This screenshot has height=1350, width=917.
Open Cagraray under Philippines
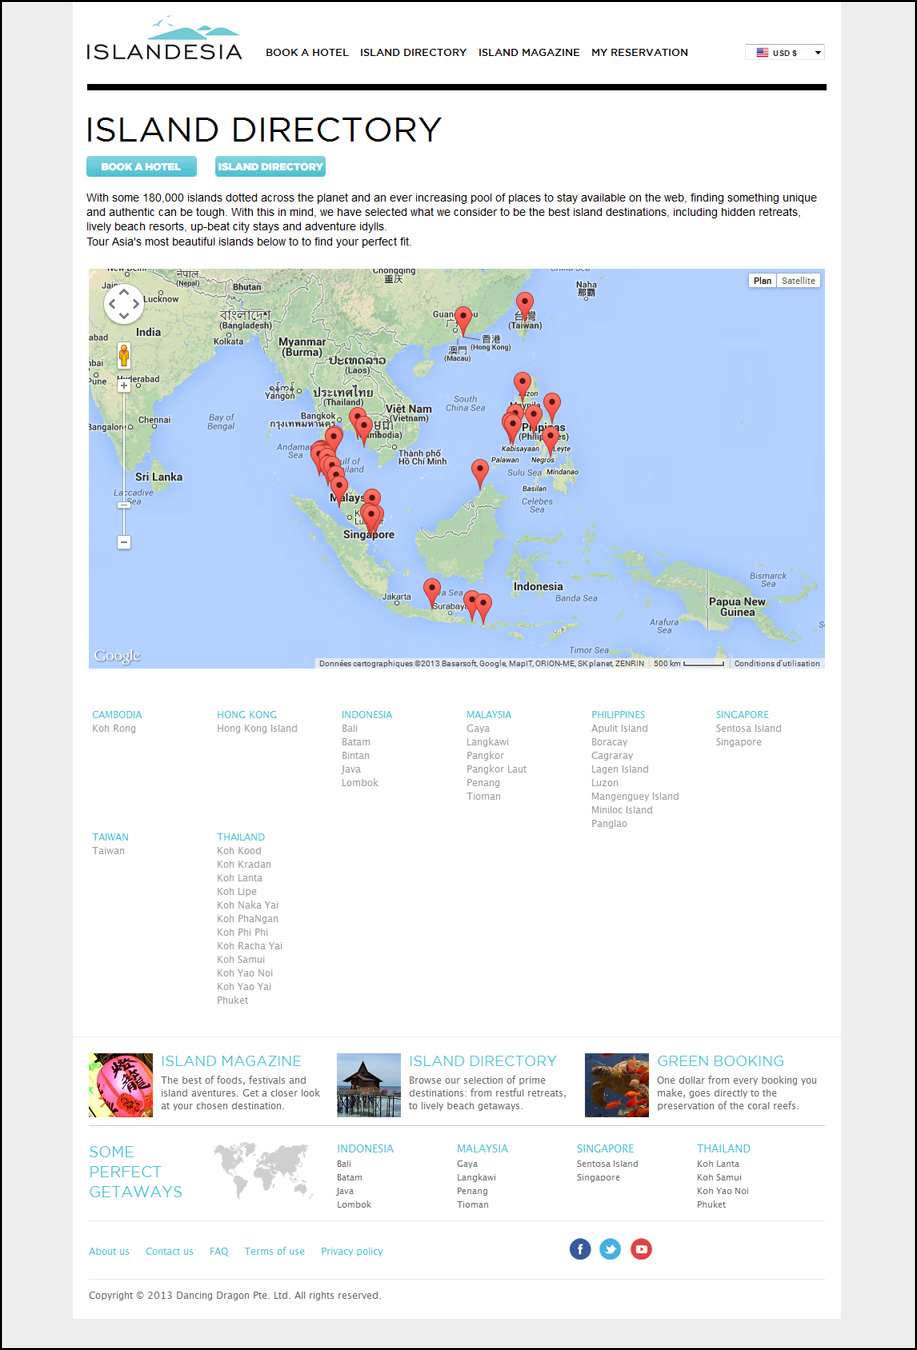[x=612, y=756]
